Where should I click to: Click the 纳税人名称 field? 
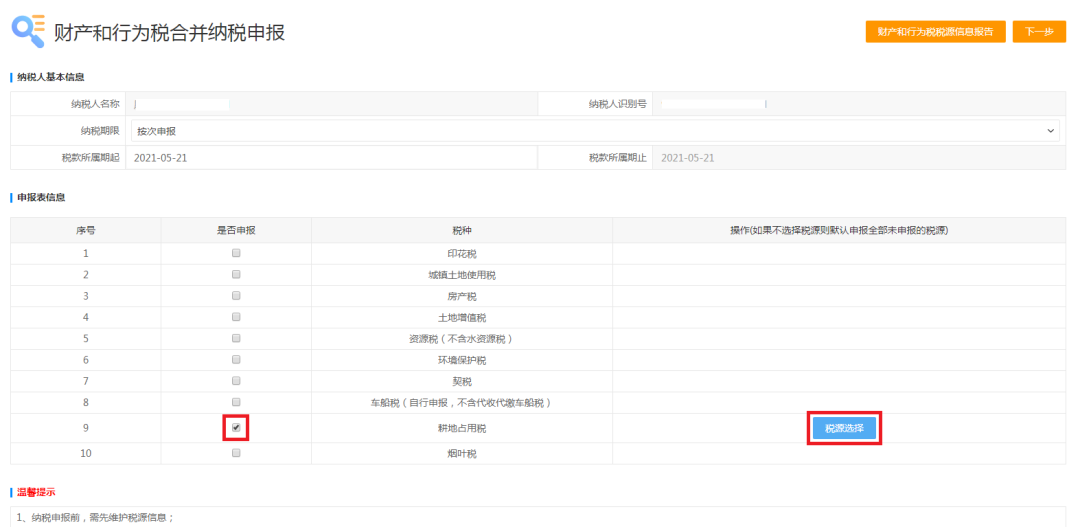click(x=330, y=104)
